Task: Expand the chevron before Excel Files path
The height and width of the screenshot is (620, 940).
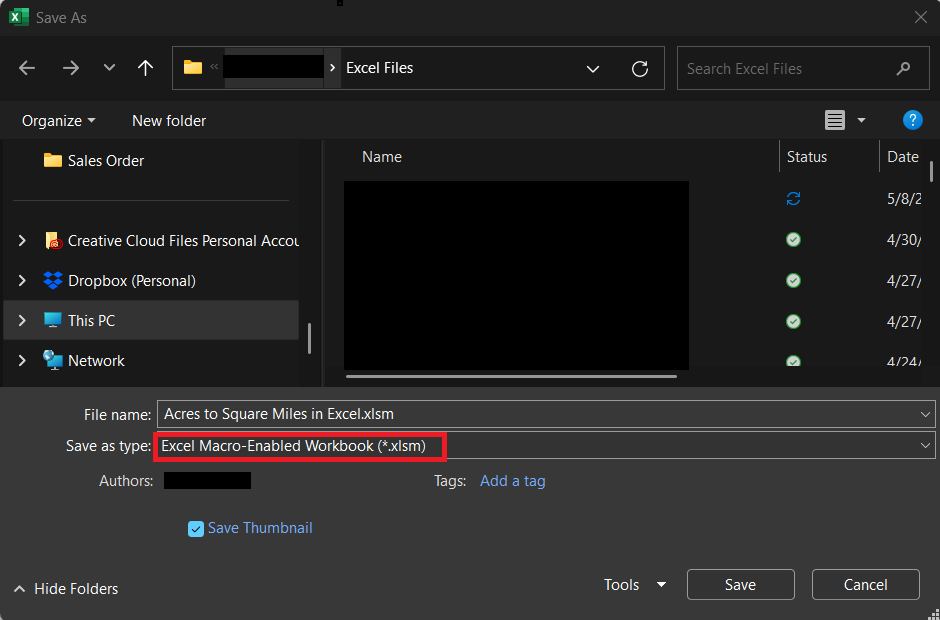Action: 333,68
